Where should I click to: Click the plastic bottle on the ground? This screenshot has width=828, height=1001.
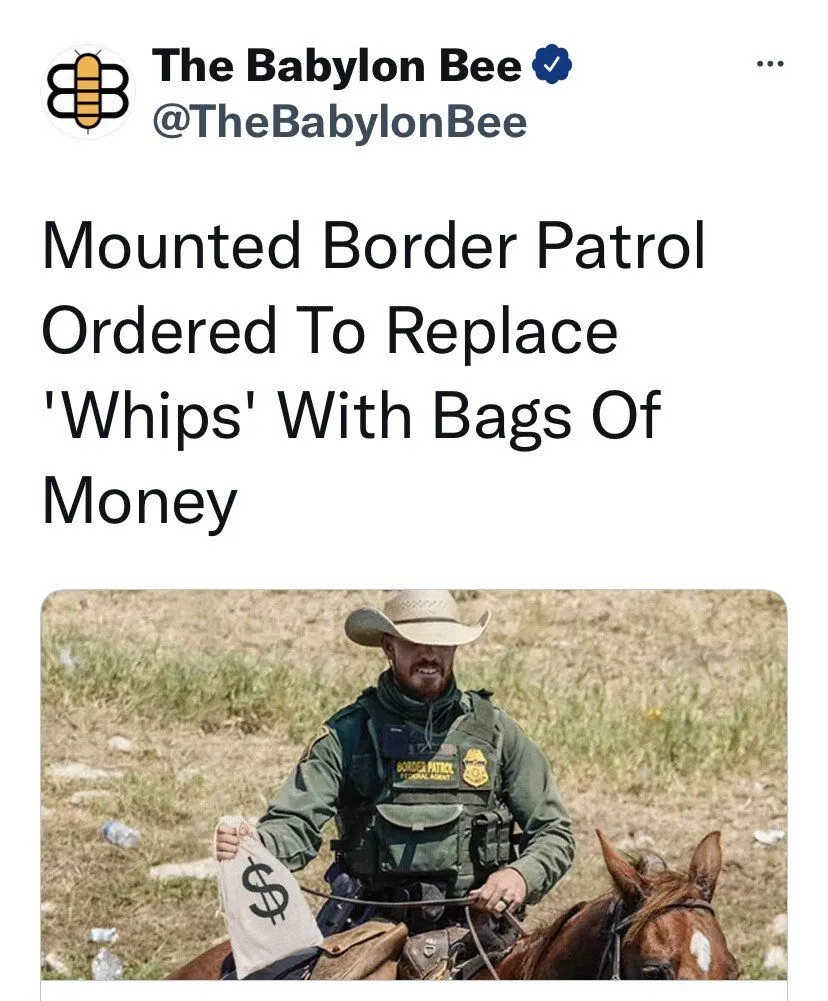121,834
